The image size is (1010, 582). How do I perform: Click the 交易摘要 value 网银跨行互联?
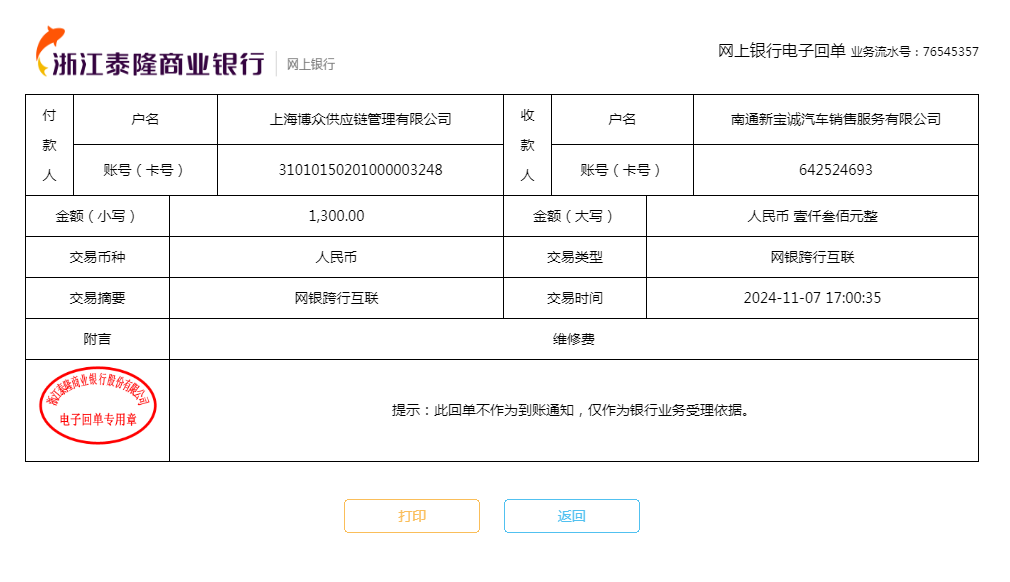[336, 298]
